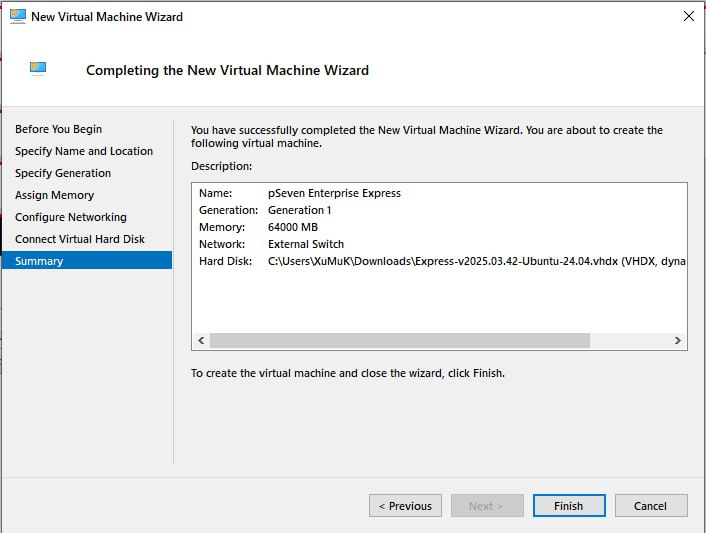This screenshot has width=706, height=533.
Task: Click the wizard icon in the title bar
Action: click(16, 17)
